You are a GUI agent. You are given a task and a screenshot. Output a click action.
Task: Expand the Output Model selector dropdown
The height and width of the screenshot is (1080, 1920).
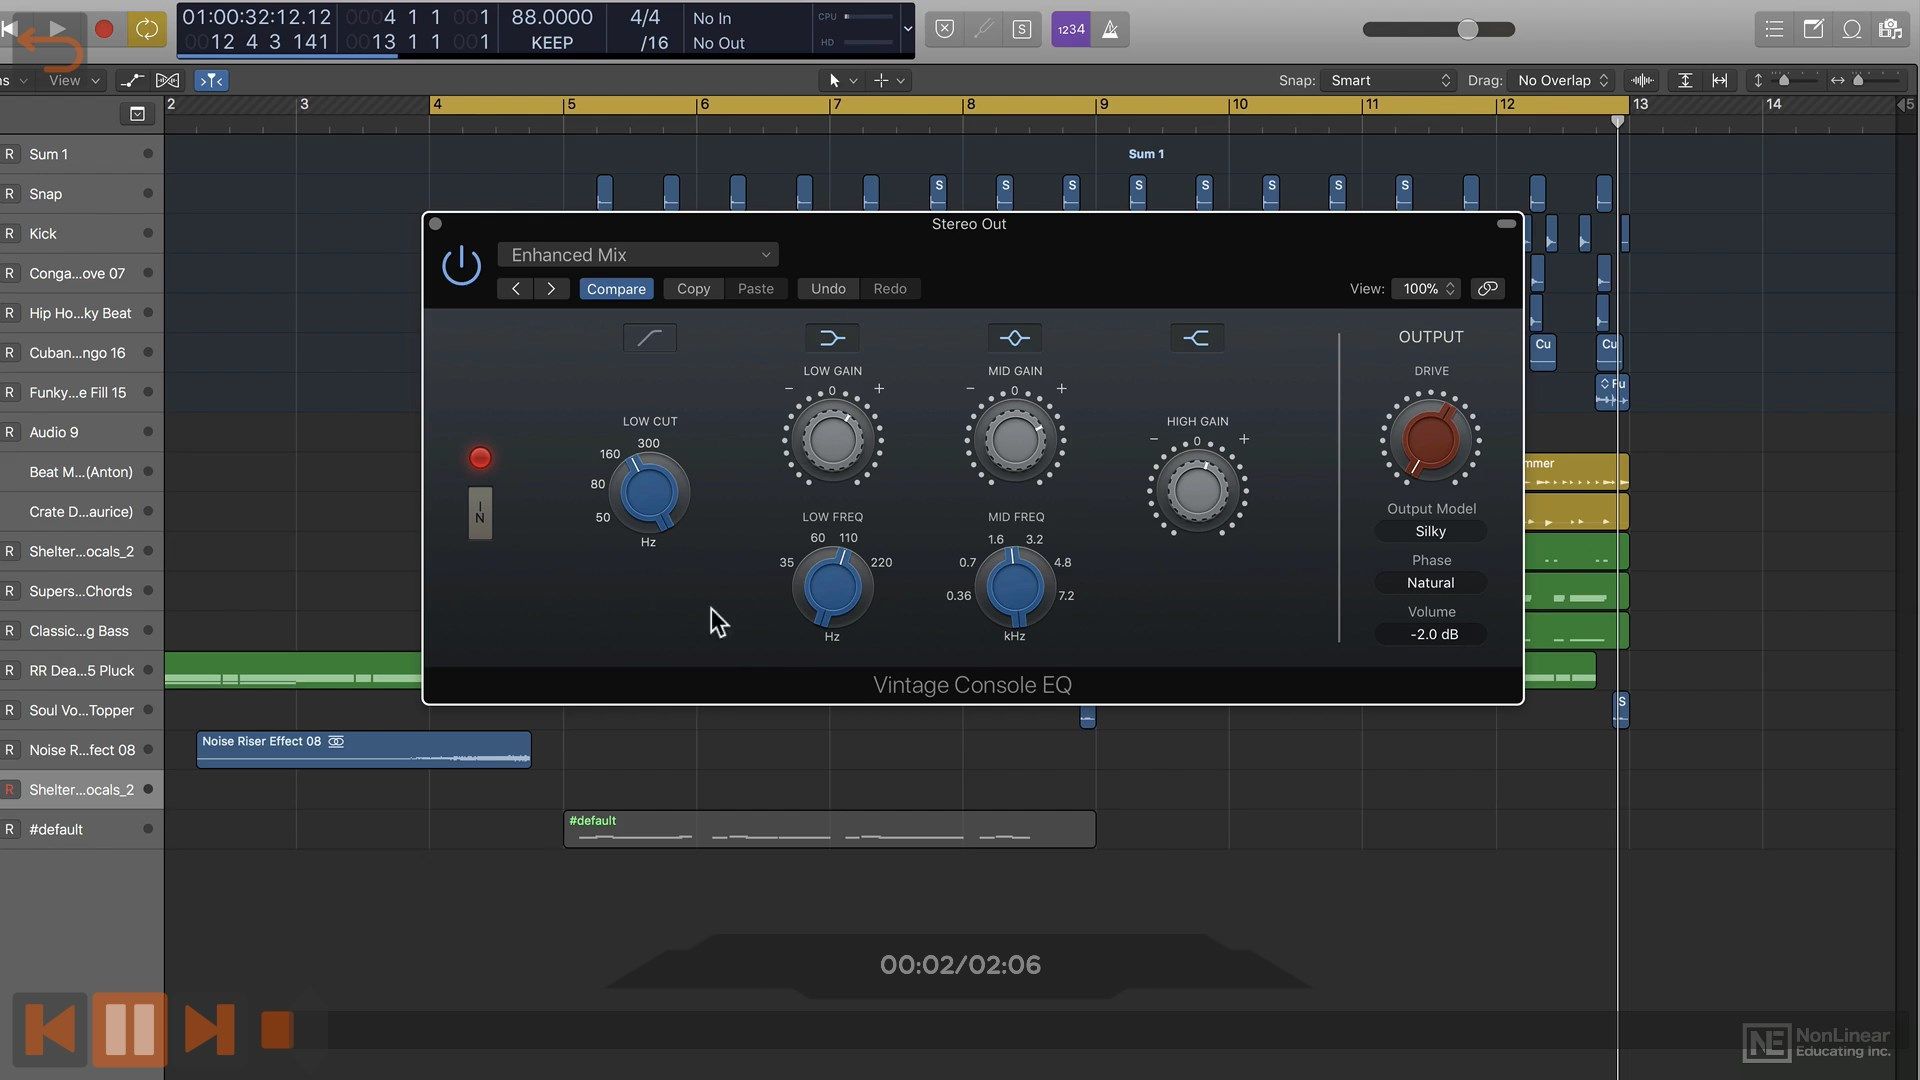pos(1429,530)
